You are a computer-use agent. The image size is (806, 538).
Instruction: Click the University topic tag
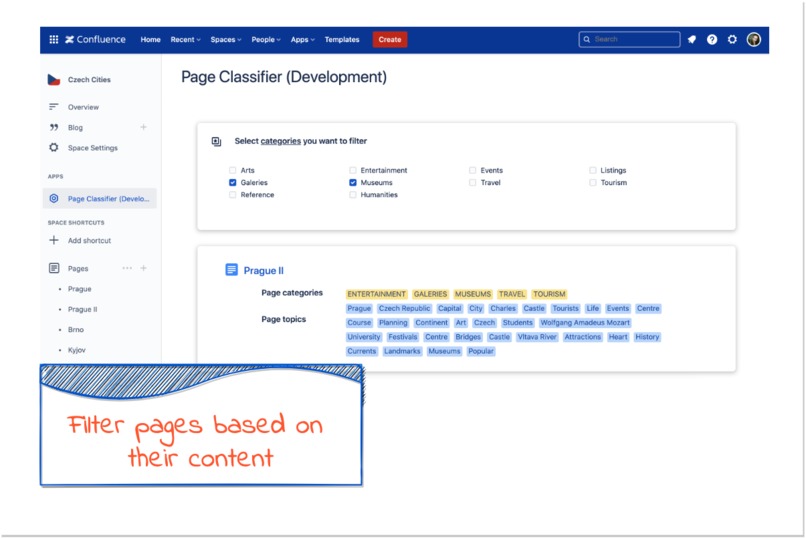coord(363,337)
